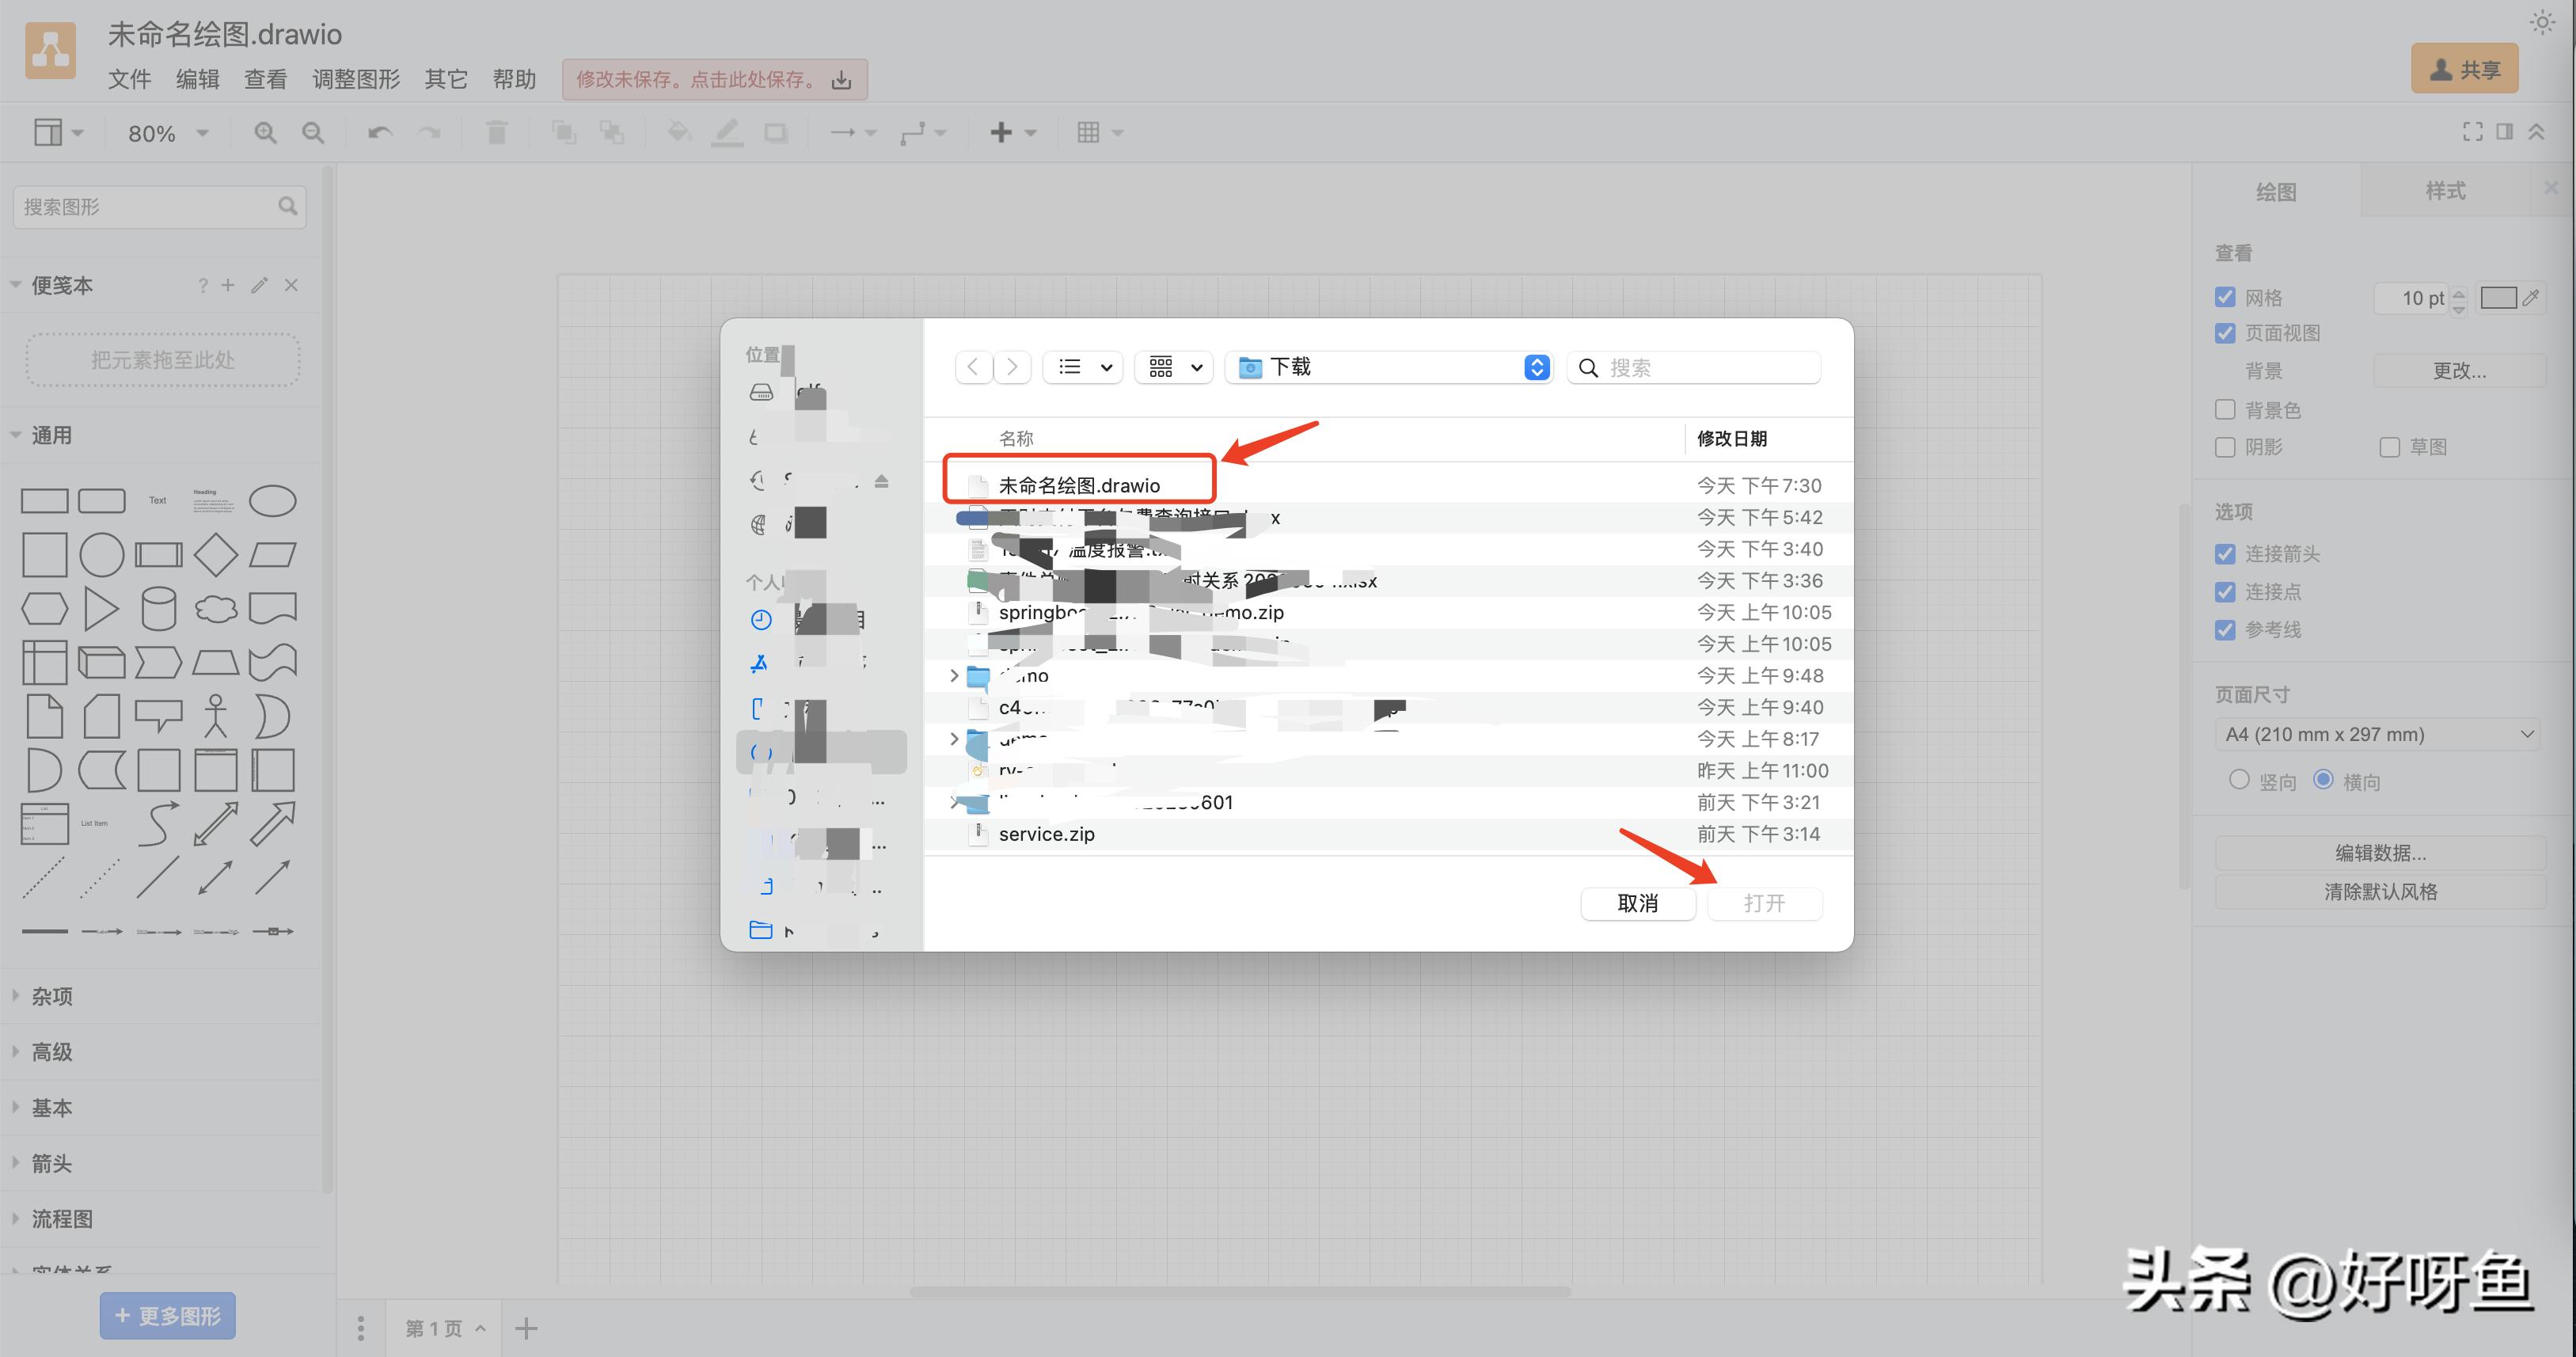
Task: Select the 竖向 portrait radio button
Action: pyautogui.click(x=2239, y=780)
